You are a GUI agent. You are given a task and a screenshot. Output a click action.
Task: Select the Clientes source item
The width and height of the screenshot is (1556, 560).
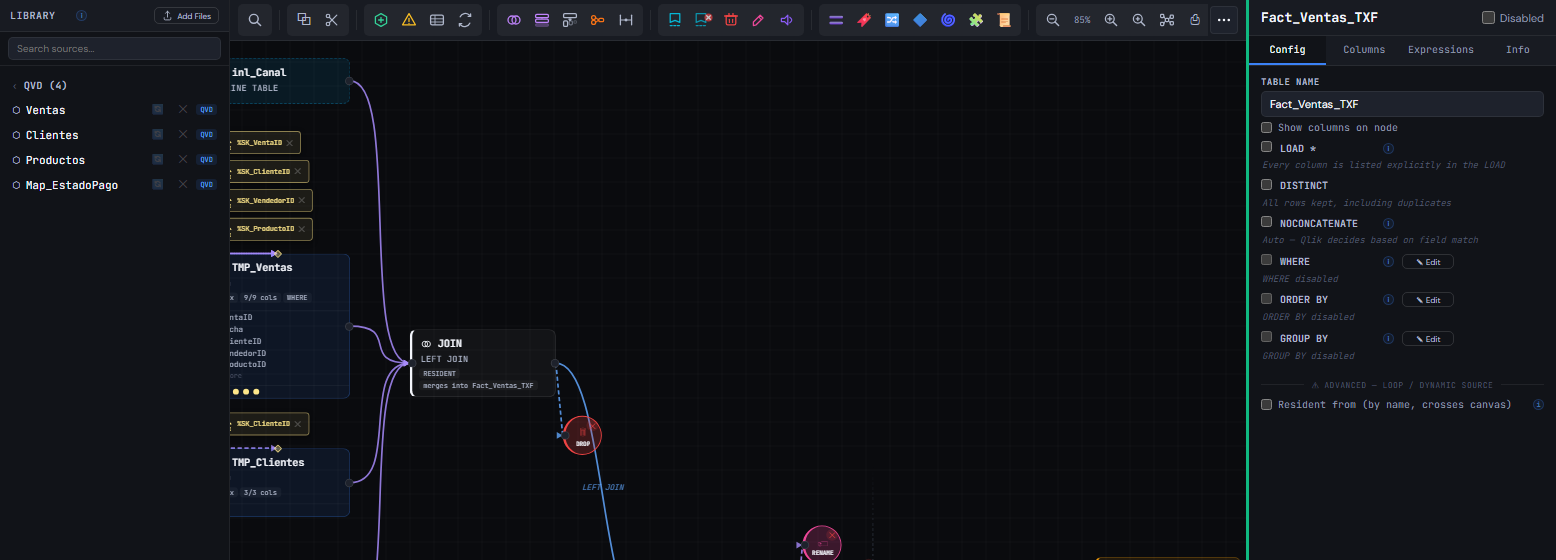click(52, 135)
